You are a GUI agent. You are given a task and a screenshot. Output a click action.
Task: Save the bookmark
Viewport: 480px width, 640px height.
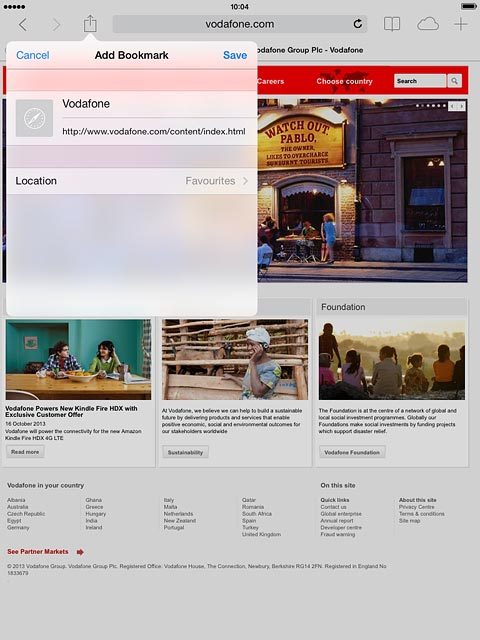[x=235, y=55]
